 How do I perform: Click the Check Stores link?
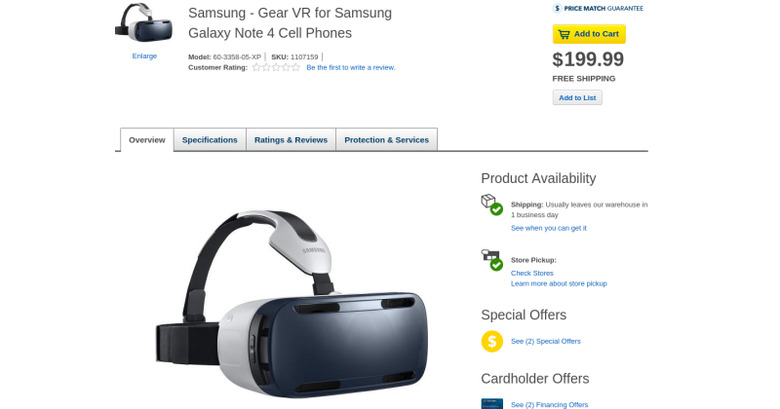(532, 273)
